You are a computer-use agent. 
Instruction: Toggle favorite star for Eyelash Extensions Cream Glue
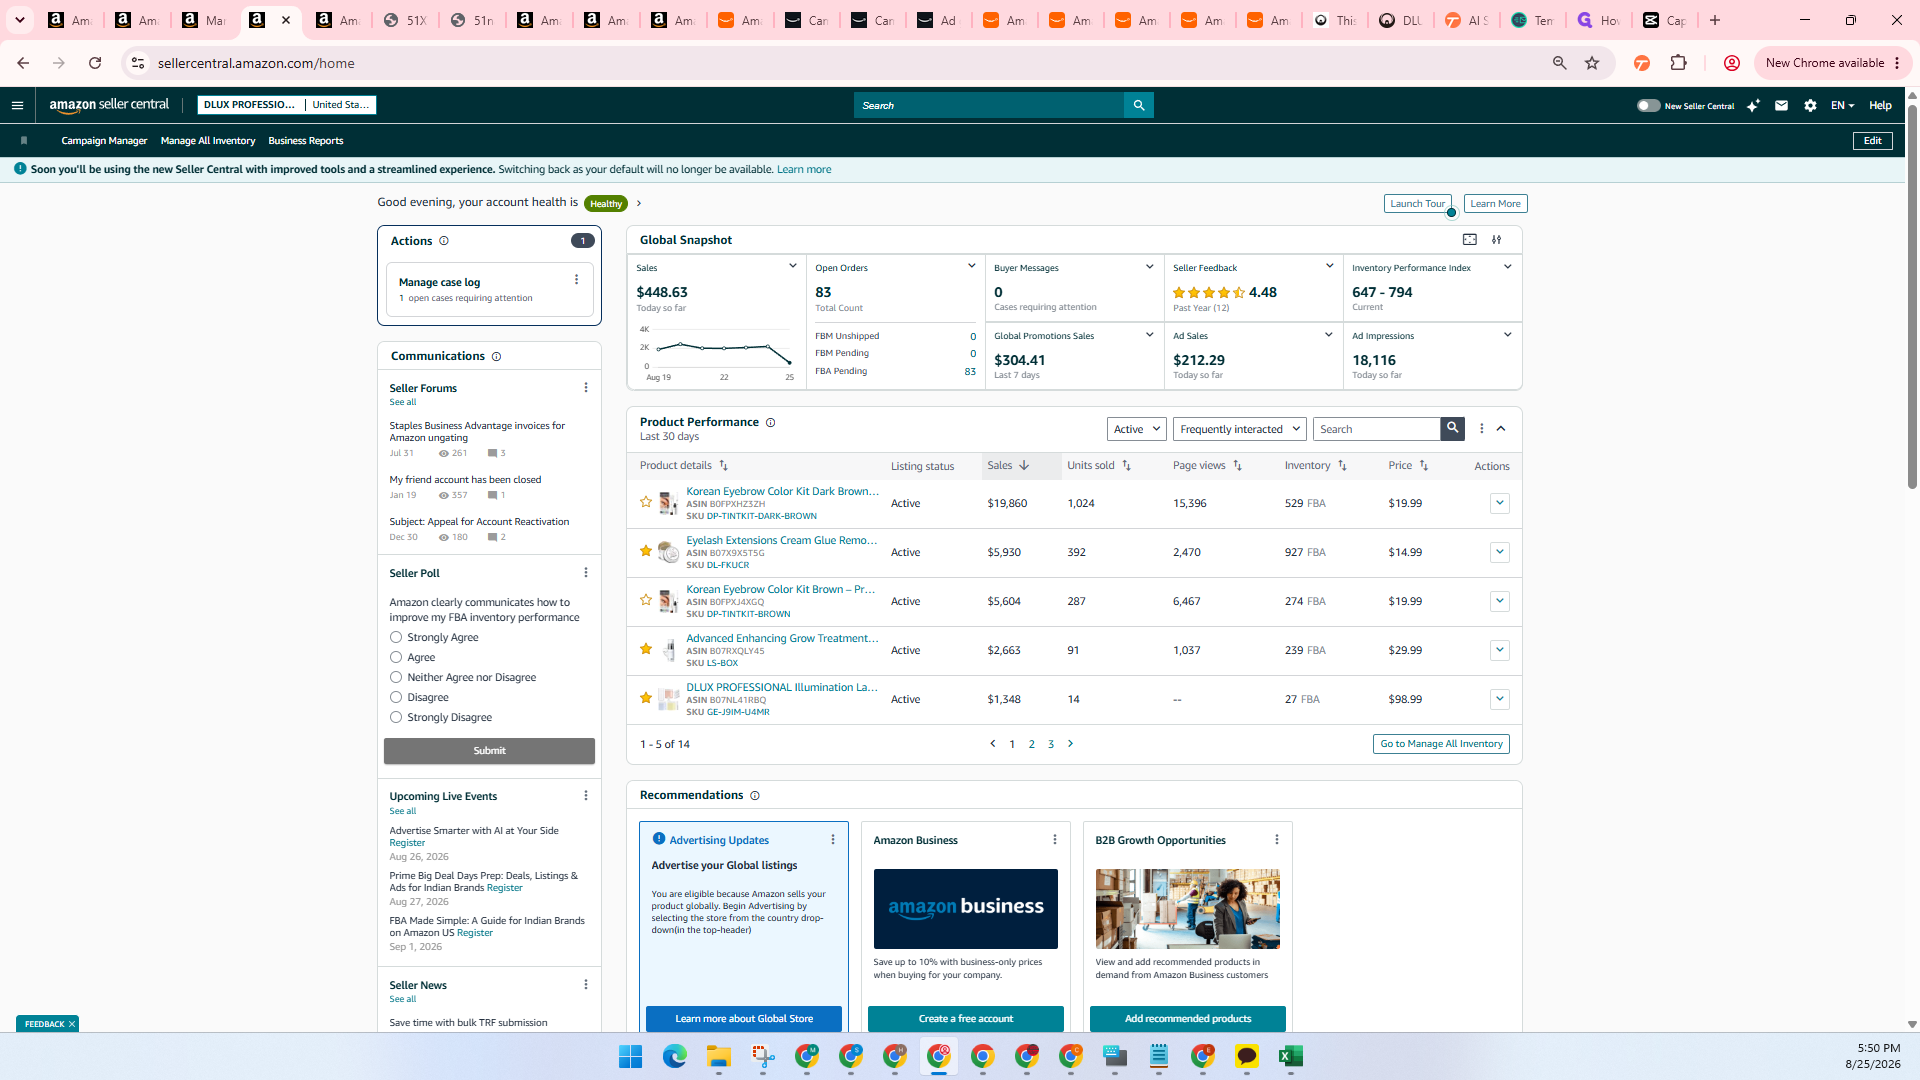(646, 551)
